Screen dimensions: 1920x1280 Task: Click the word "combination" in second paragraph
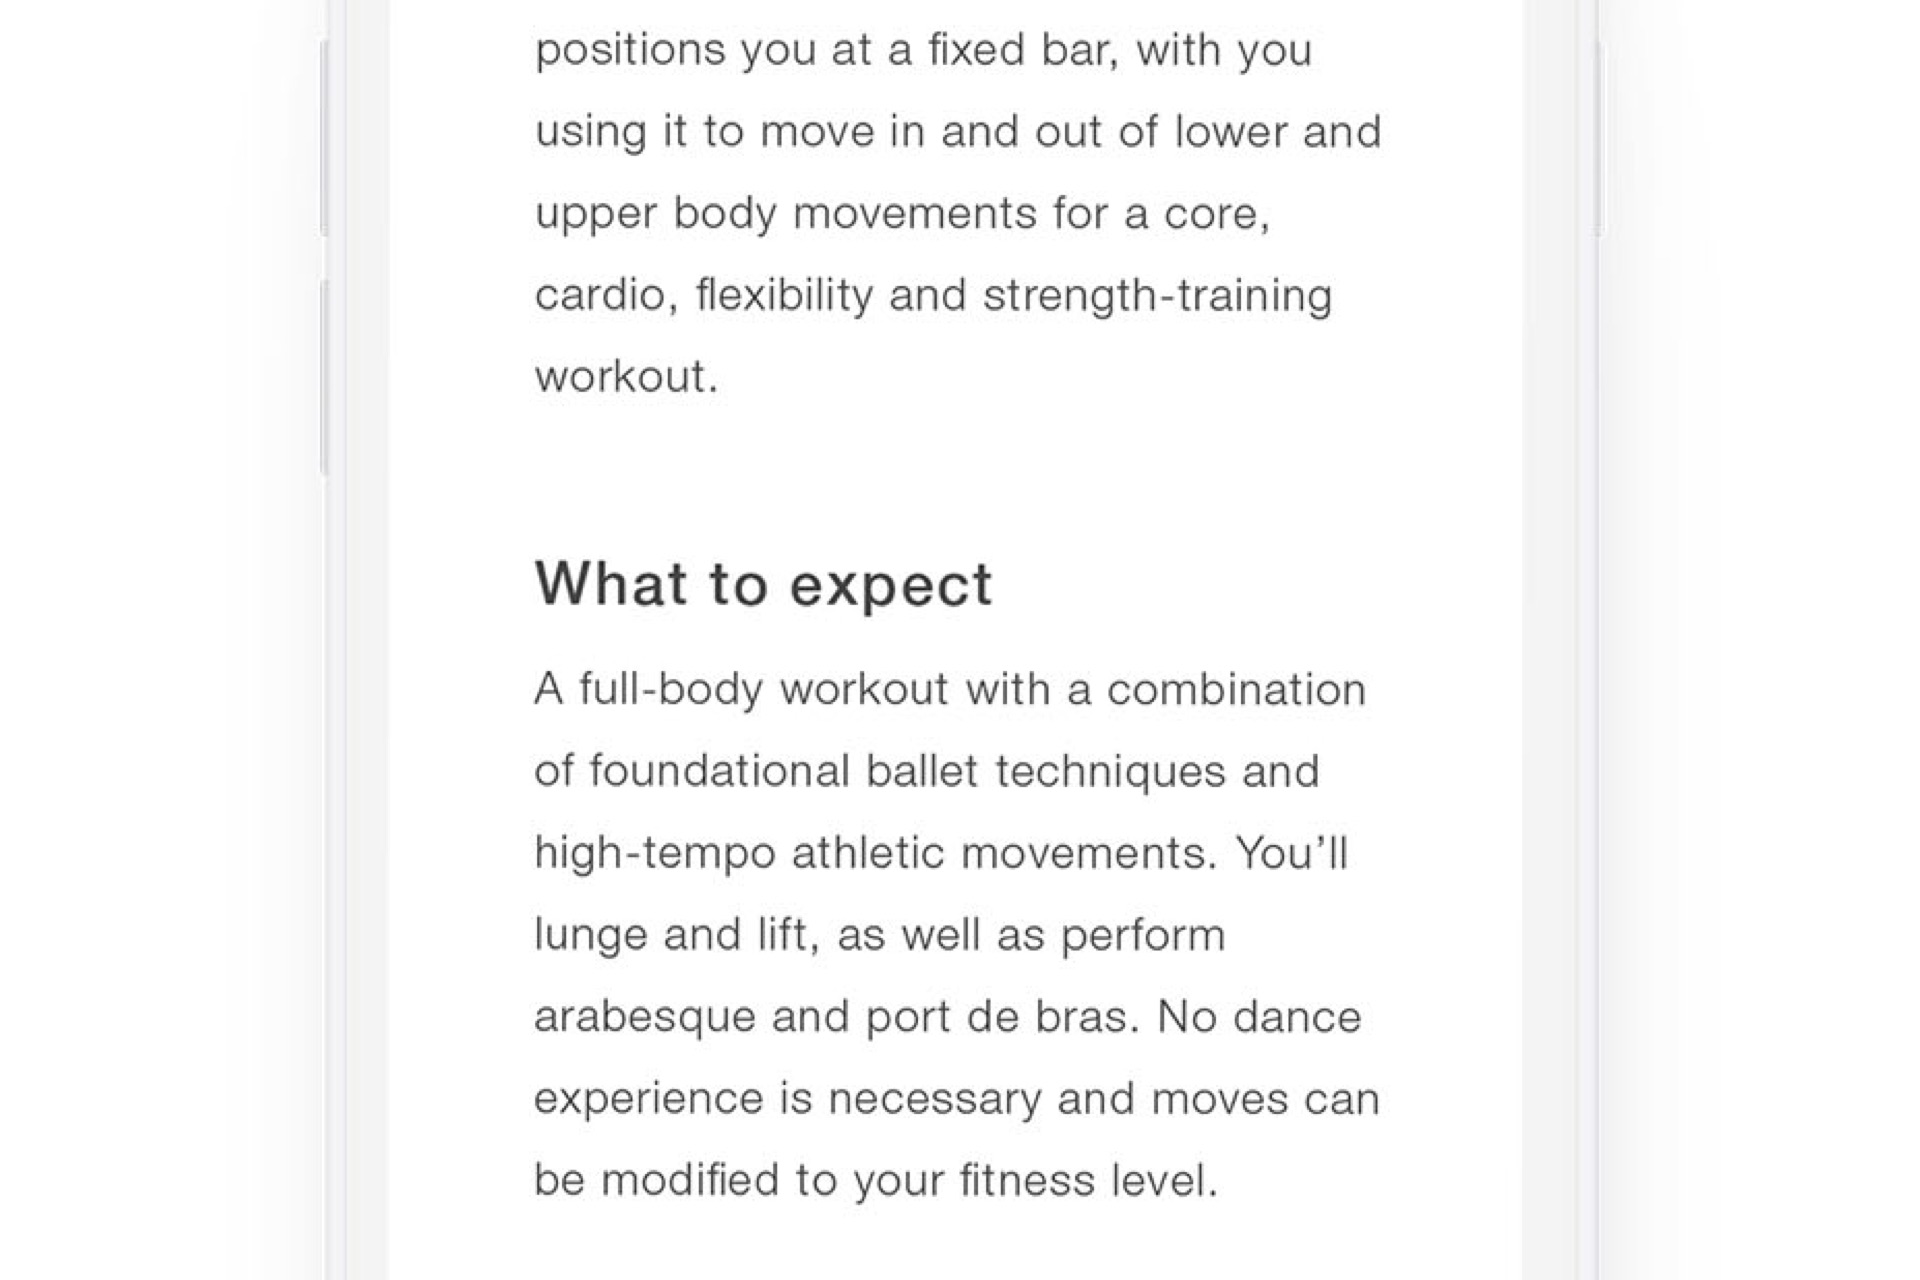[x=1236, y=690]
